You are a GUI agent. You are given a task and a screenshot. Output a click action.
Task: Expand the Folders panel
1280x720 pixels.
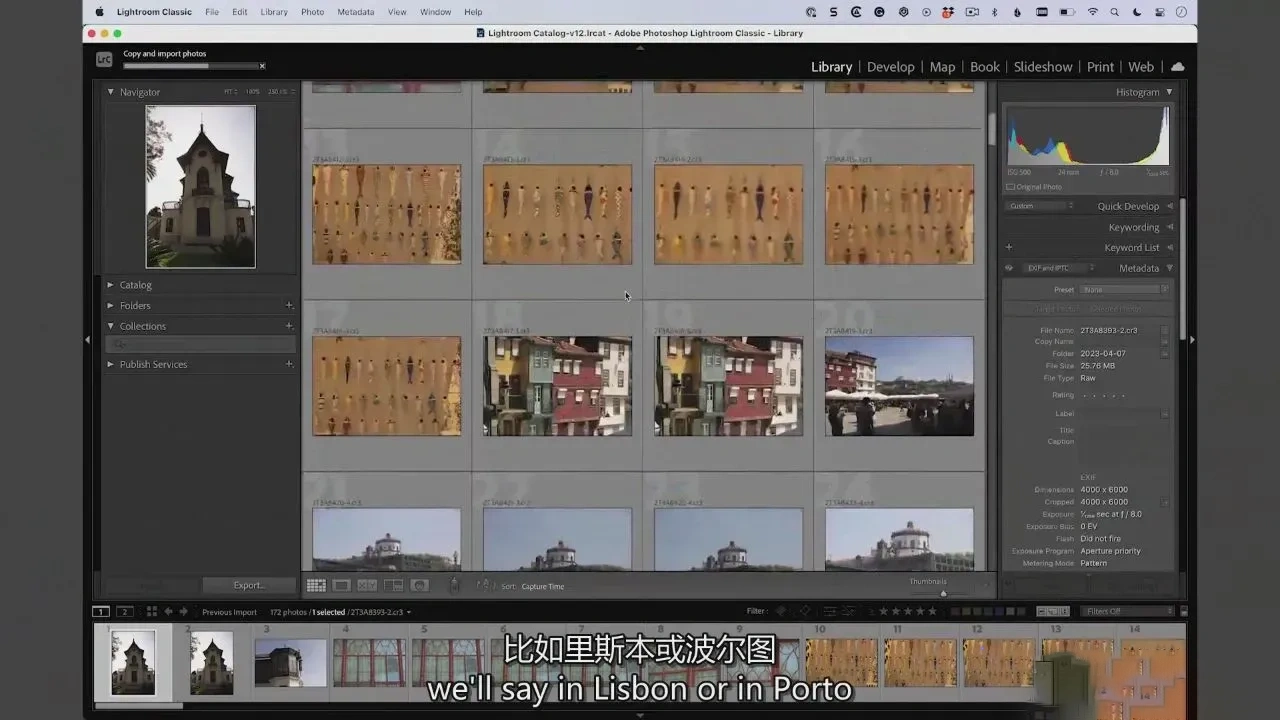pyautogui.click(x=111, y=306)
